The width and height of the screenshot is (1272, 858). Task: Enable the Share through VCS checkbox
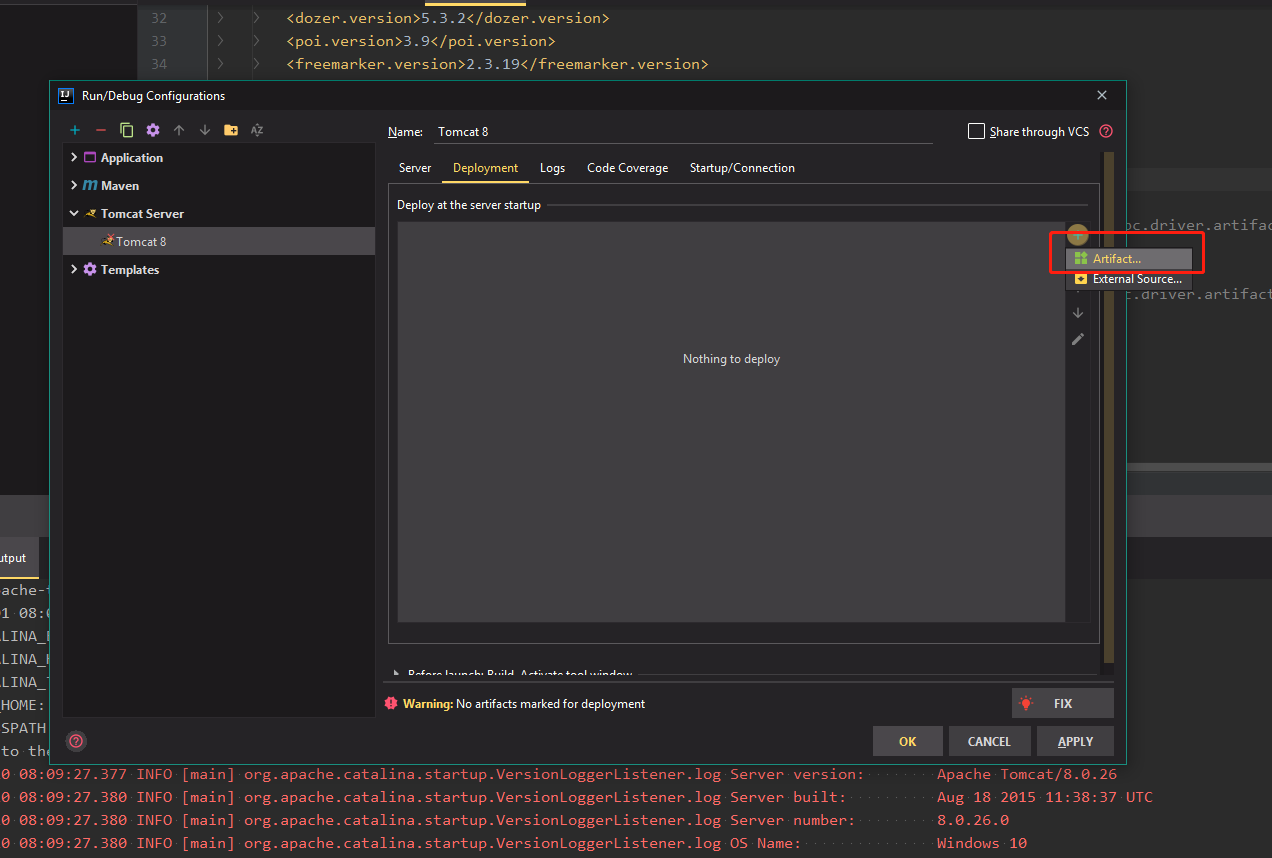tap(976, 131)
